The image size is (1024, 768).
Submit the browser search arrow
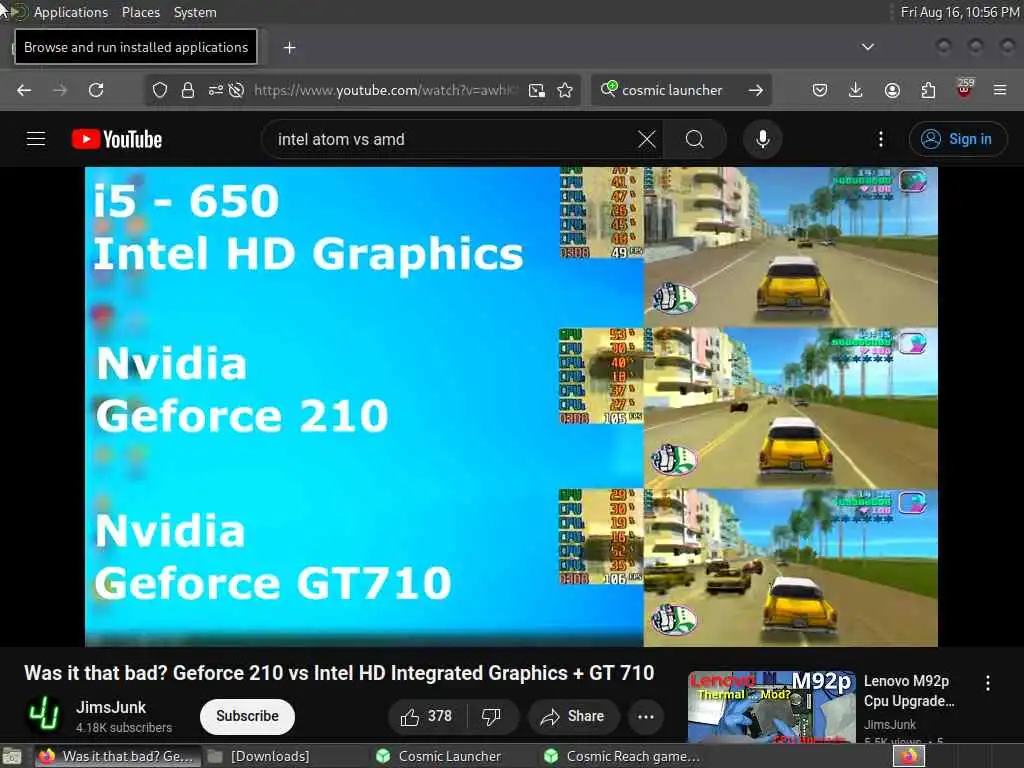pyautogui.click(x=756, y=90)
